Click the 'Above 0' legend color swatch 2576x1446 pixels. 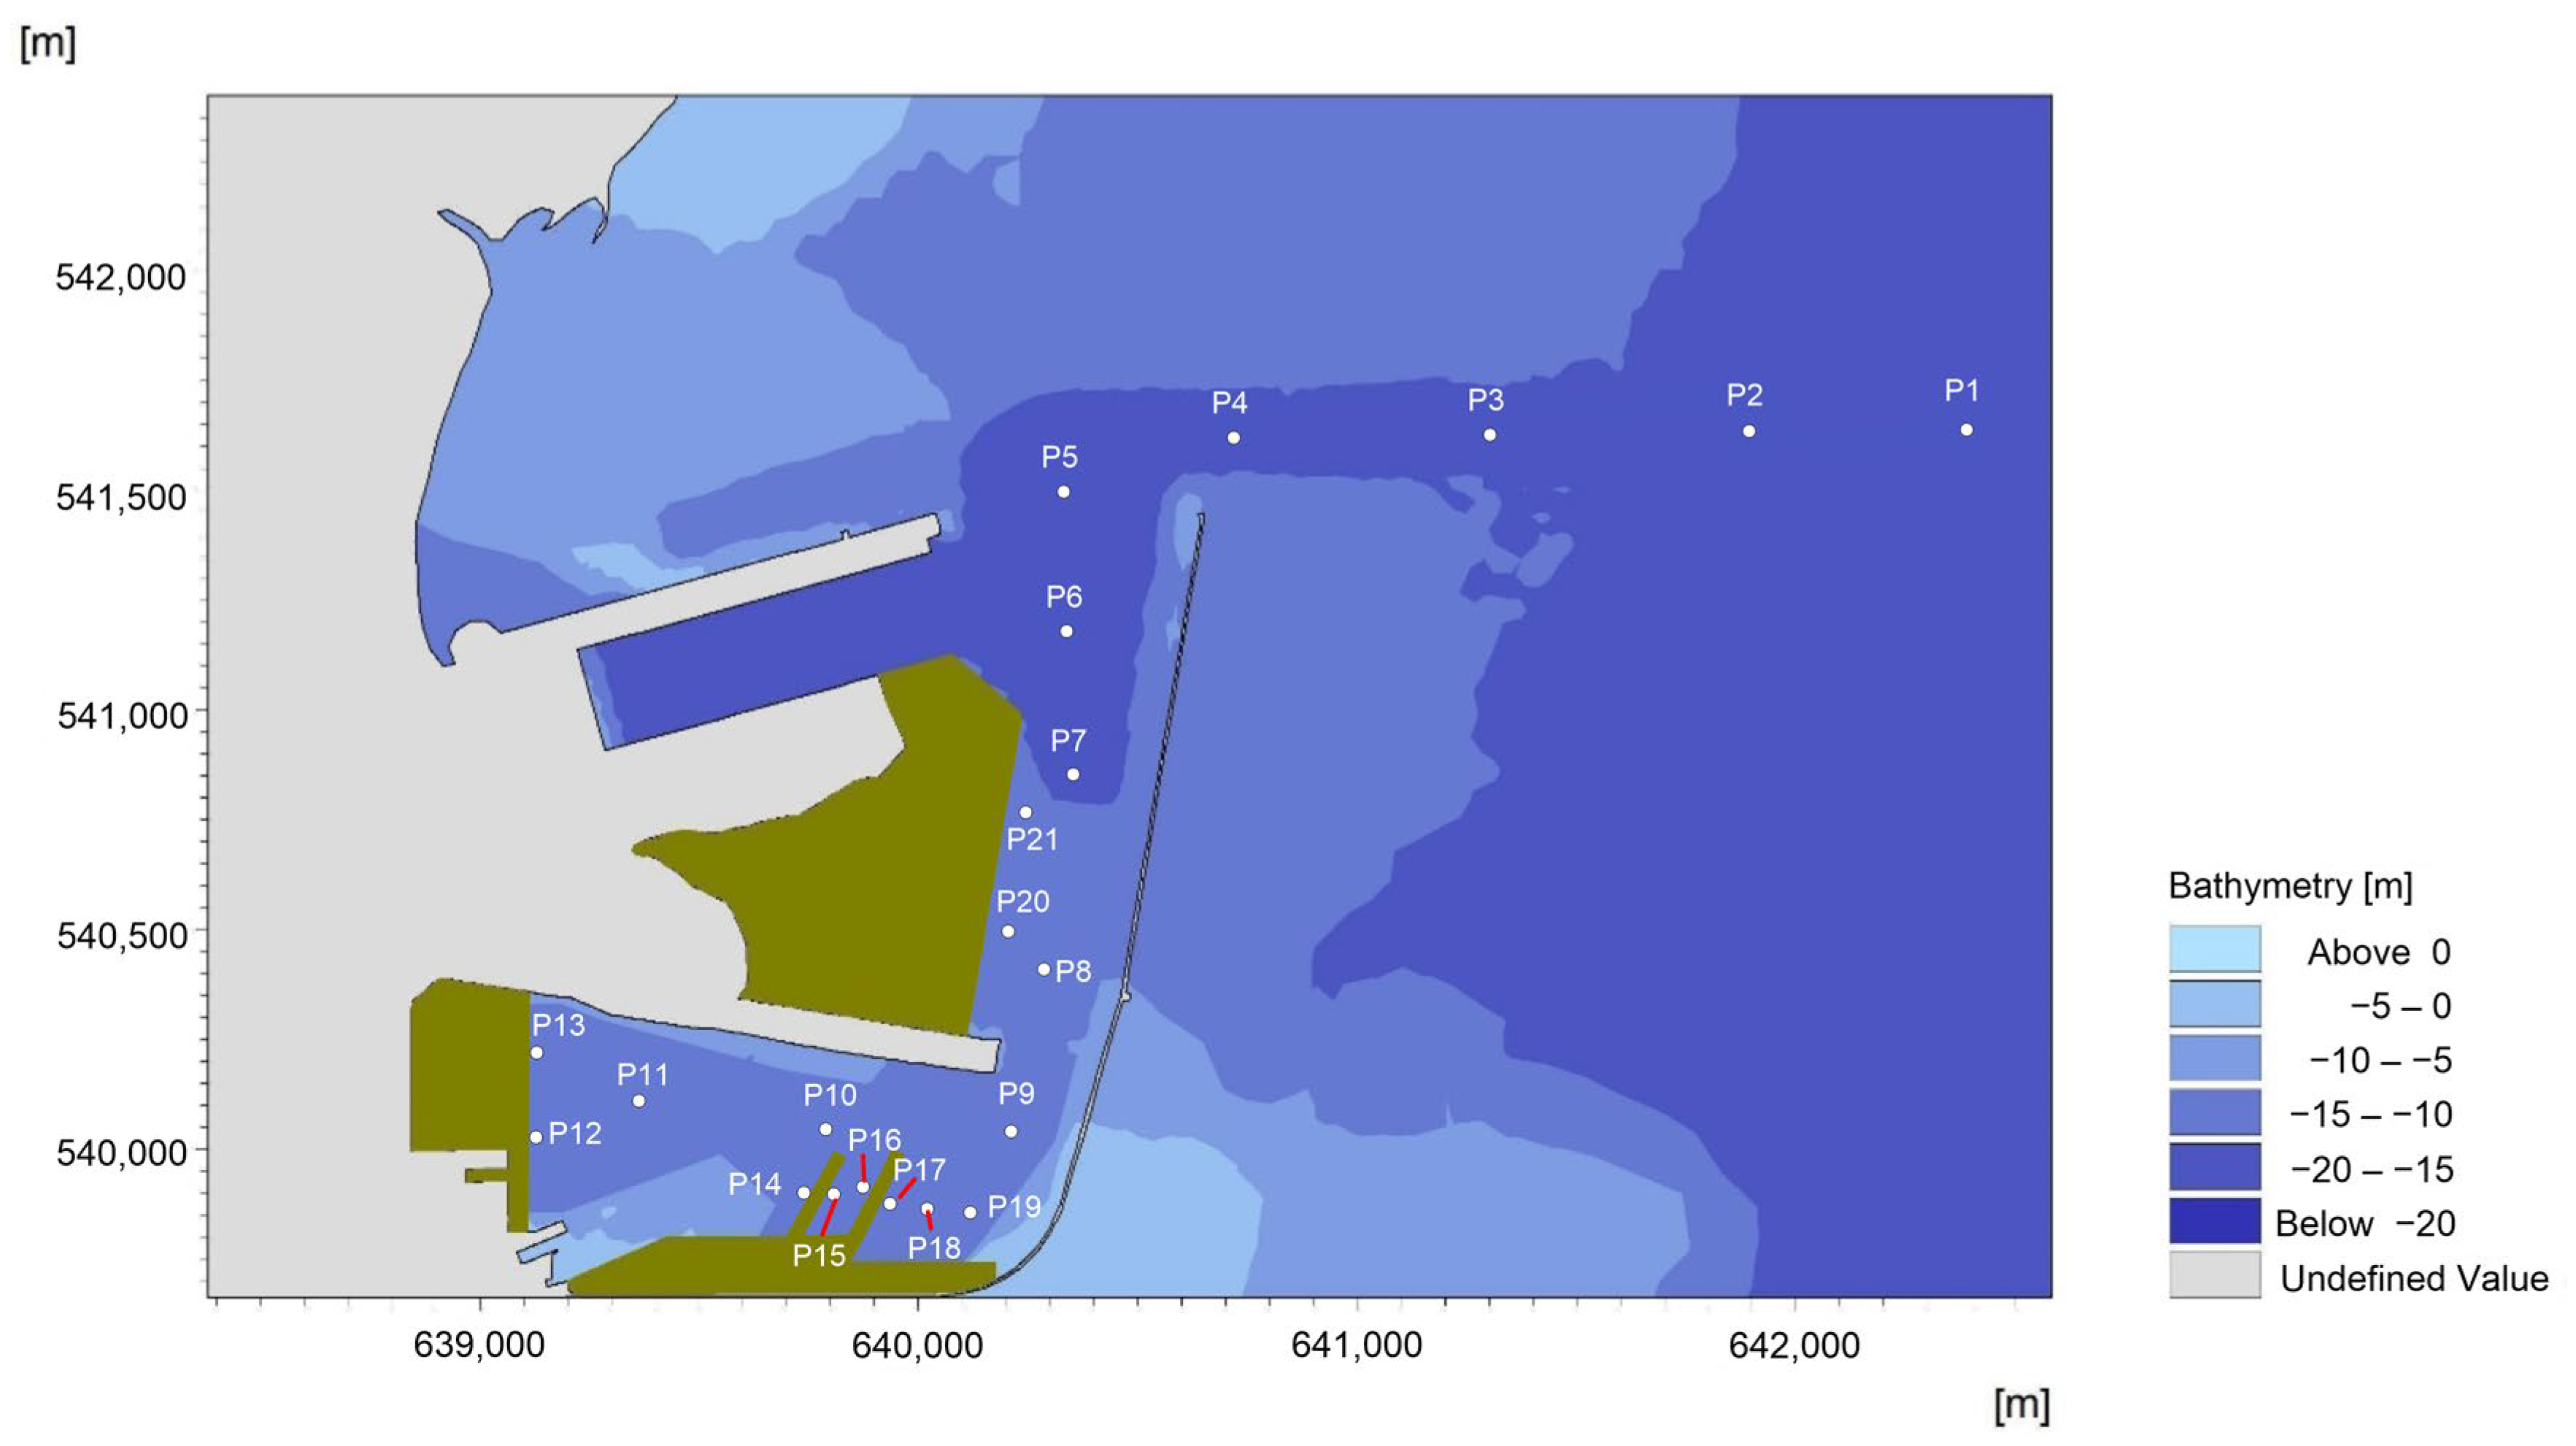[x=2214, y=949]
